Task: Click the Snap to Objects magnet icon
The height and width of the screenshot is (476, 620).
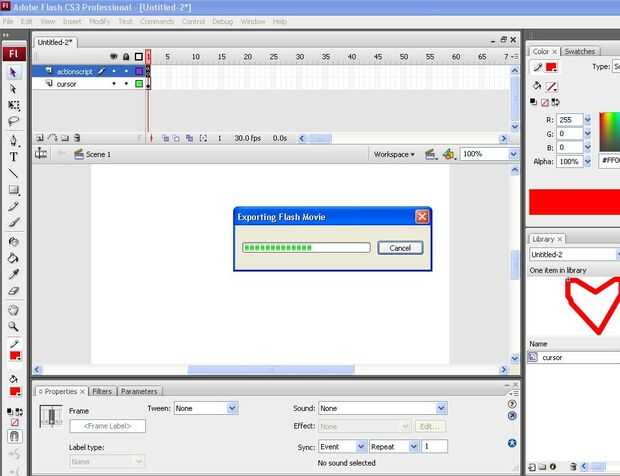Action: pyautogui.click(x=14, y=436)
